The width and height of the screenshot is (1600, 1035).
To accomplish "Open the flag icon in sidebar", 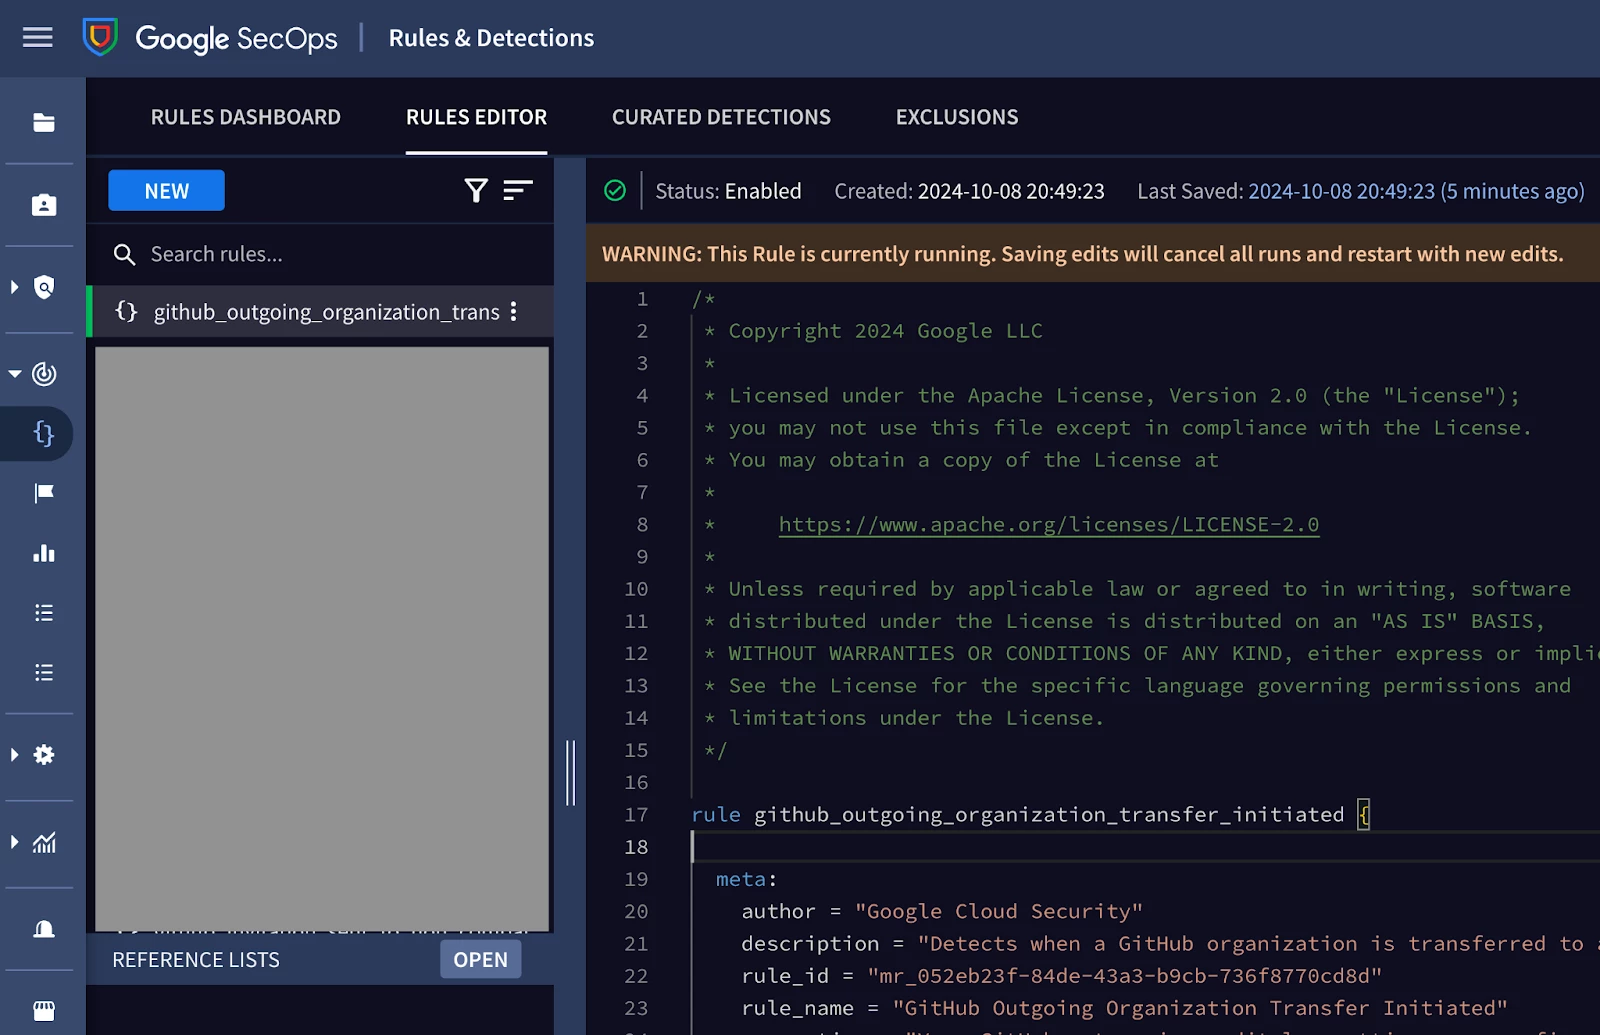I will [44, 493].
